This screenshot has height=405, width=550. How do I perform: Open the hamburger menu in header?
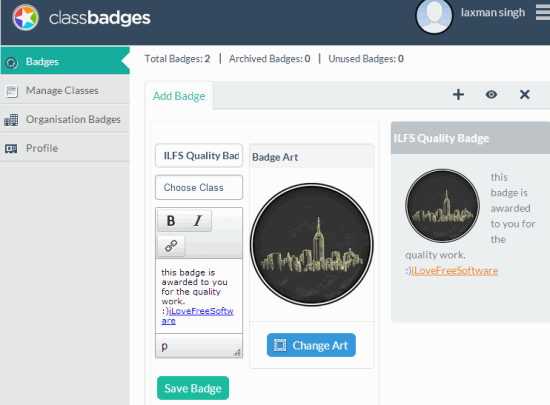(x=543, y=13)
